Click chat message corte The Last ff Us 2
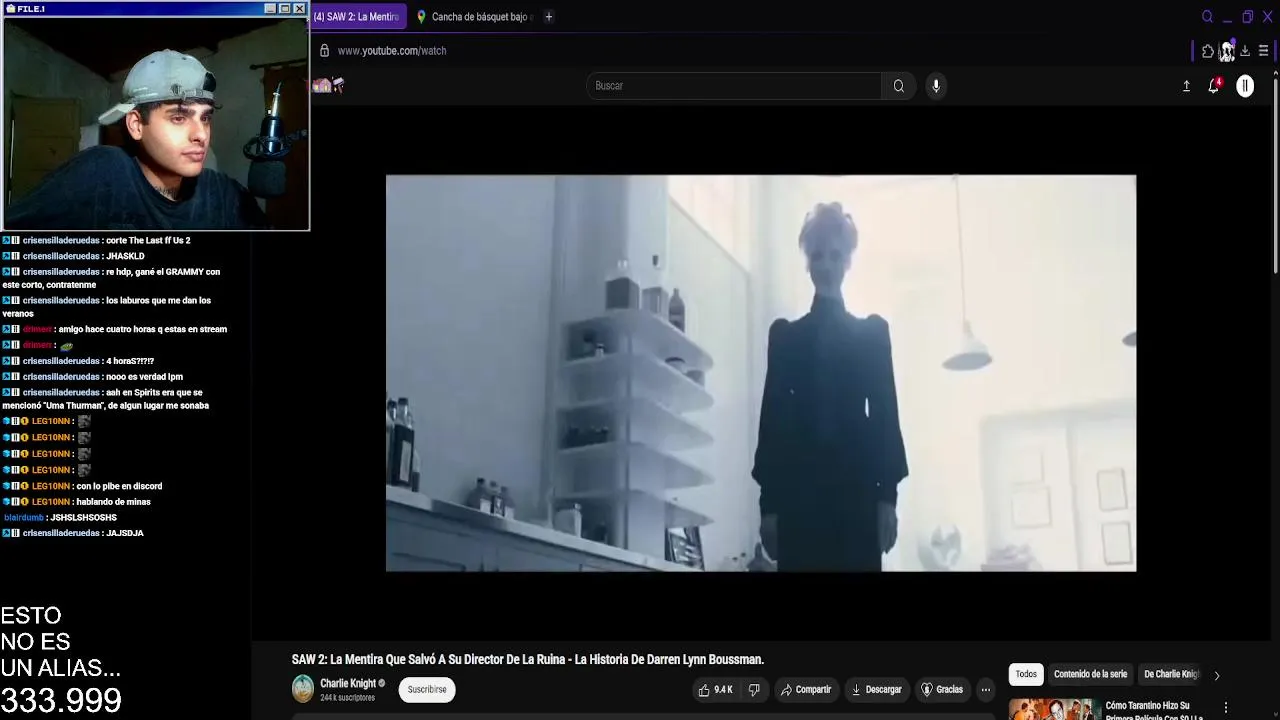 (147, 241)
